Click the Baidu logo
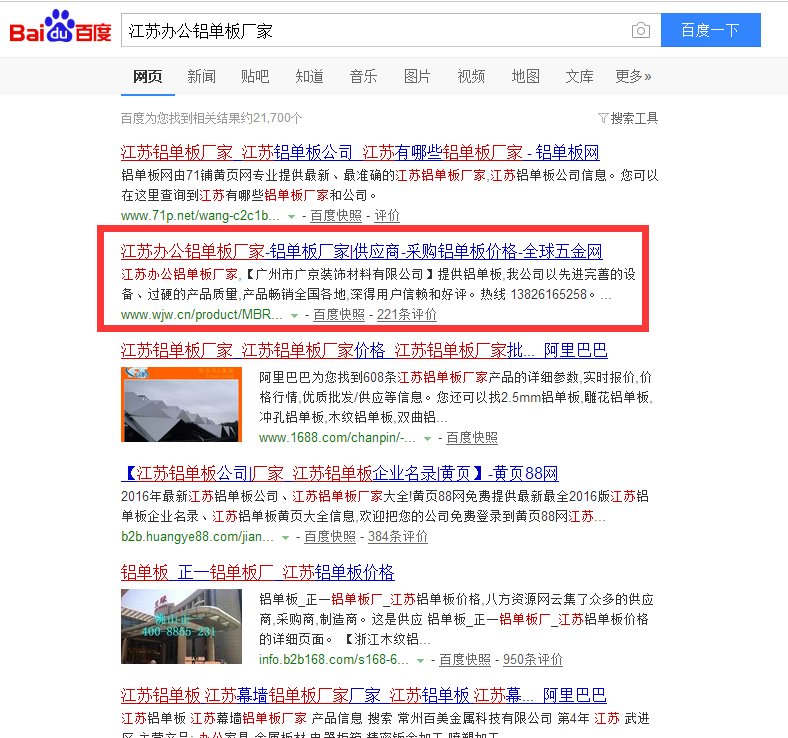The width and height of the screenshot is (788, 738). click(x=60, y=28)
